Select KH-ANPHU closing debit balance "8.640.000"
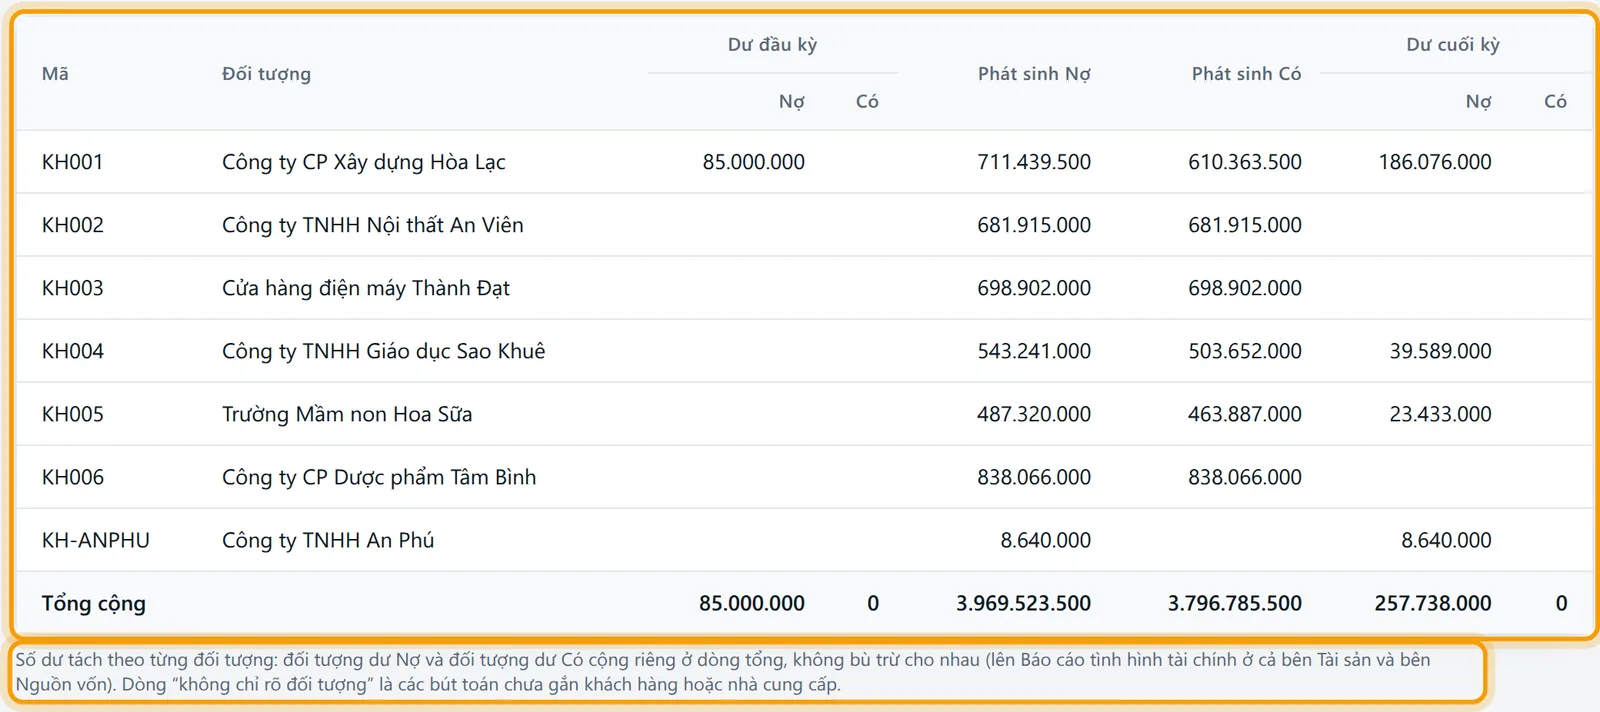This screenshot has width=1600, height=712. click(x=1446, y=540)
